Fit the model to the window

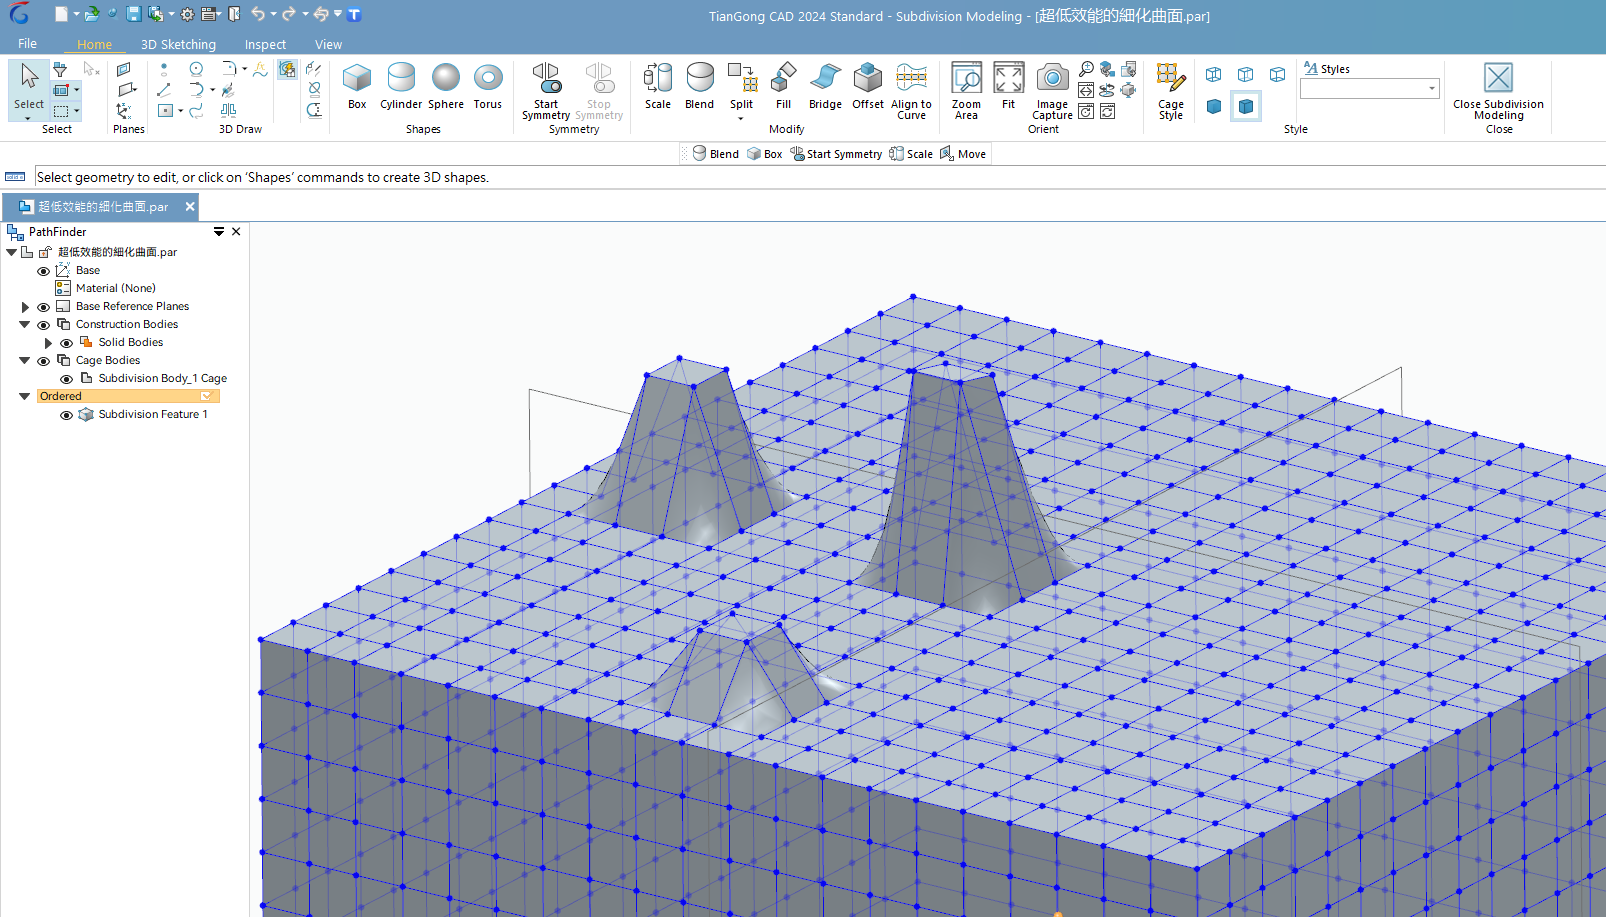coord(1008,86)
